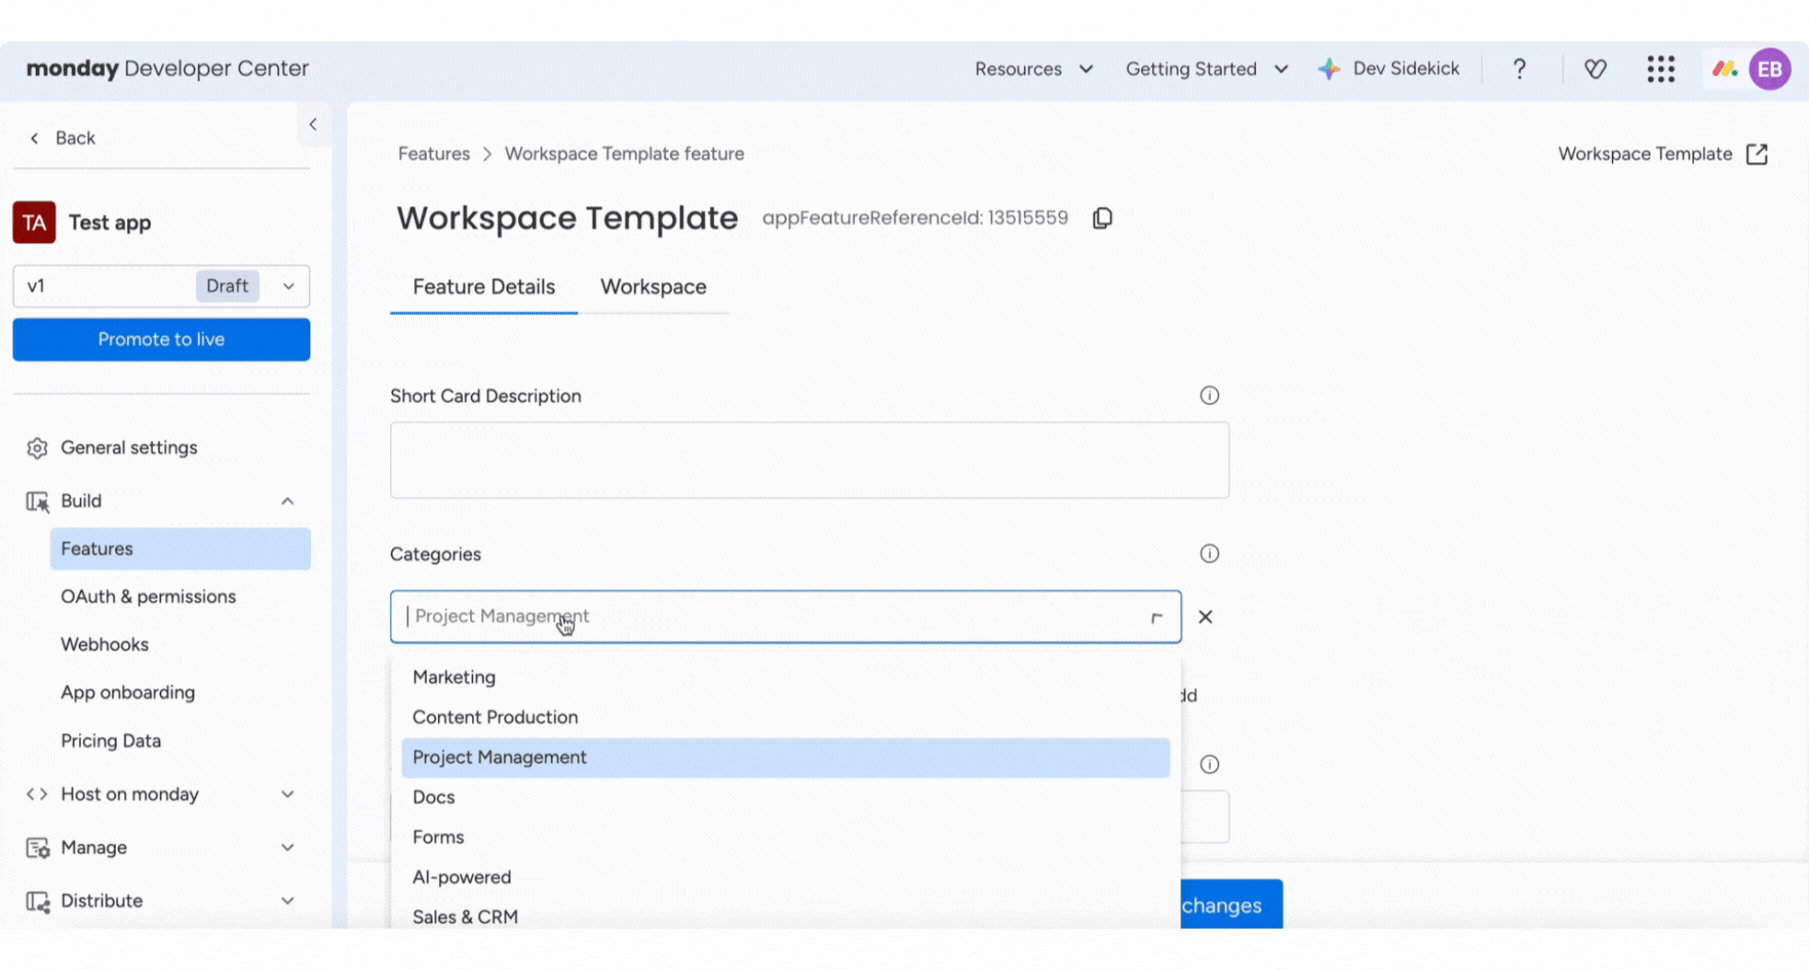
Task: Click the monday Developer Center logo
Action: (168, 69)
